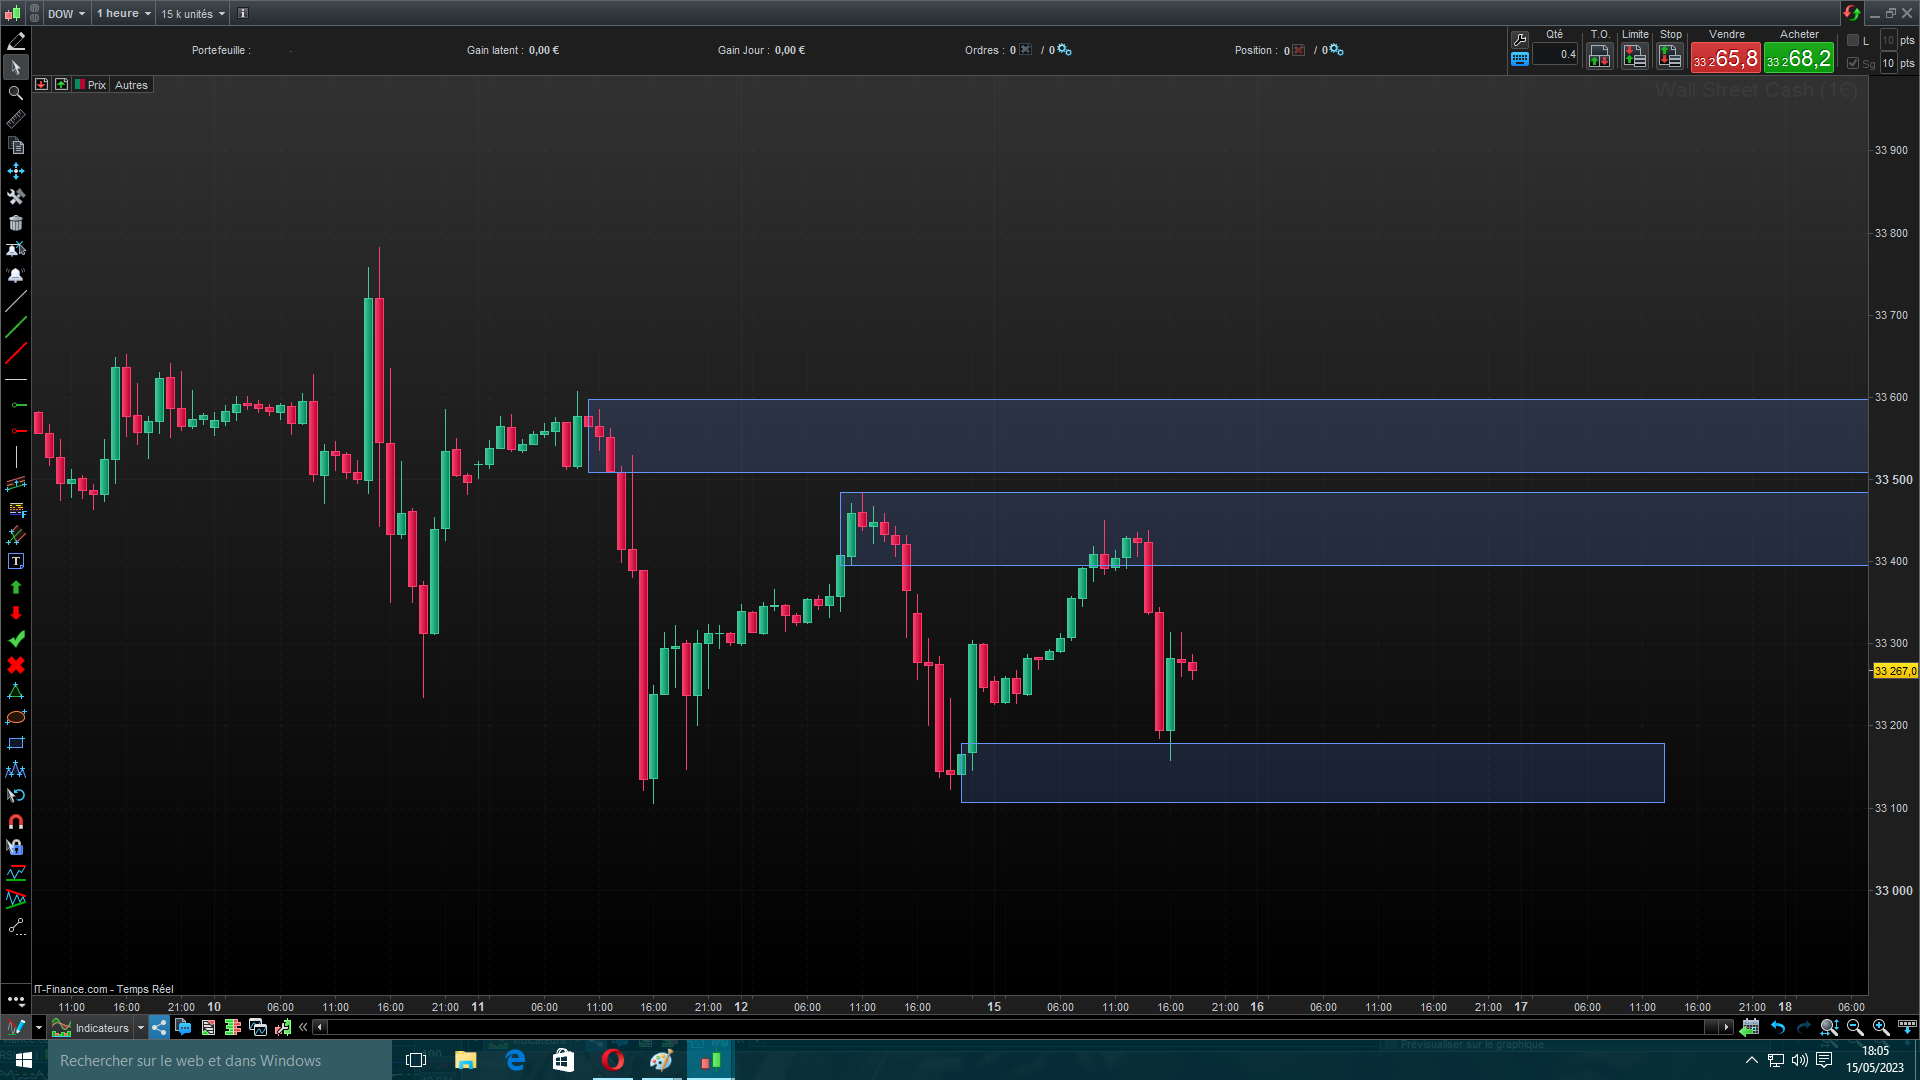The height and width of the screenshot is (1080, 1920).
Task: Expand the 1 heure timeframe dropdown
Action: point(124,14)
